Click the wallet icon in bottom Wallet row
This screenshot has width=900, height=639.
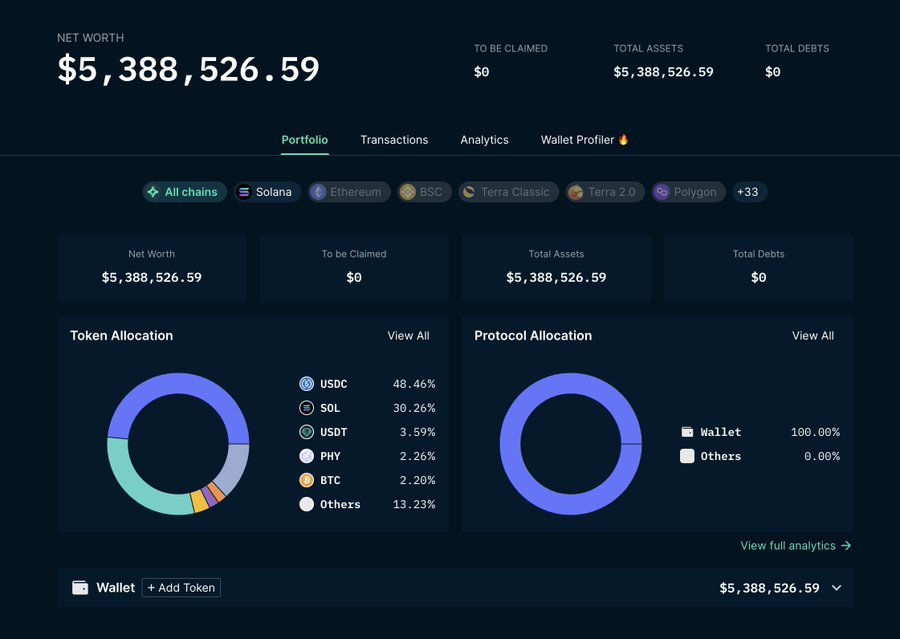80,587
